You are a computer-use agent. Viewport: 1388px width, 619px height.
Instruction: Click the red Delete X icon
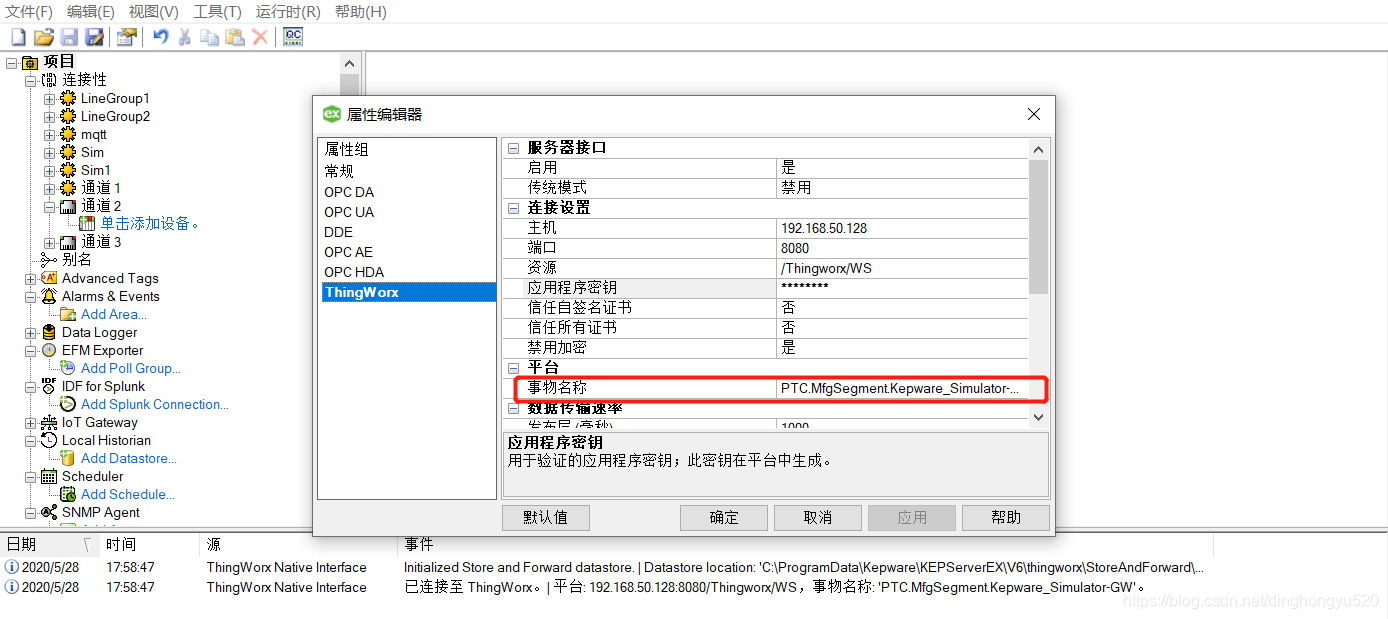[260, 37]
